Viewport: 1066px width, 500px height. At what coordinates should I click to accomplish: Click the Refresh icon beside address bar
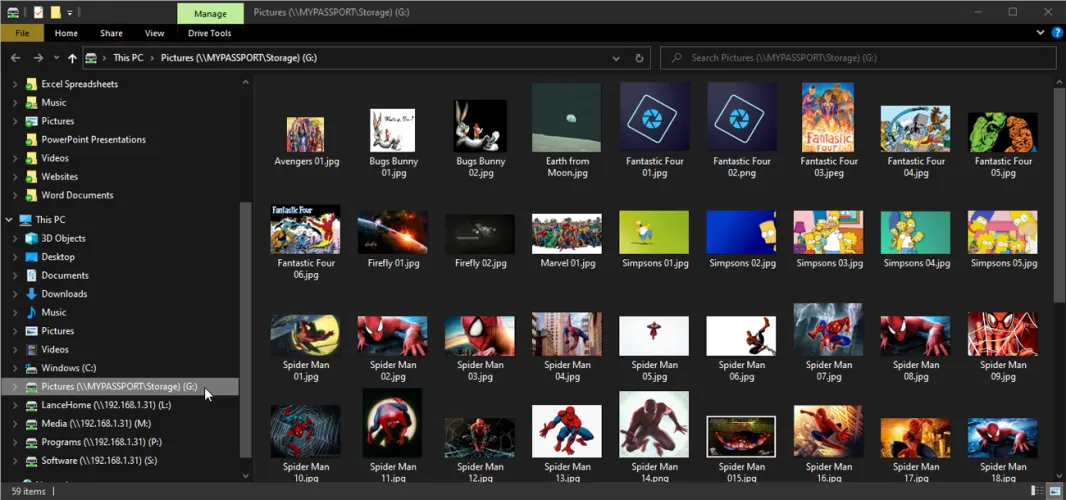pyautogui.click(x=640, y=58)
